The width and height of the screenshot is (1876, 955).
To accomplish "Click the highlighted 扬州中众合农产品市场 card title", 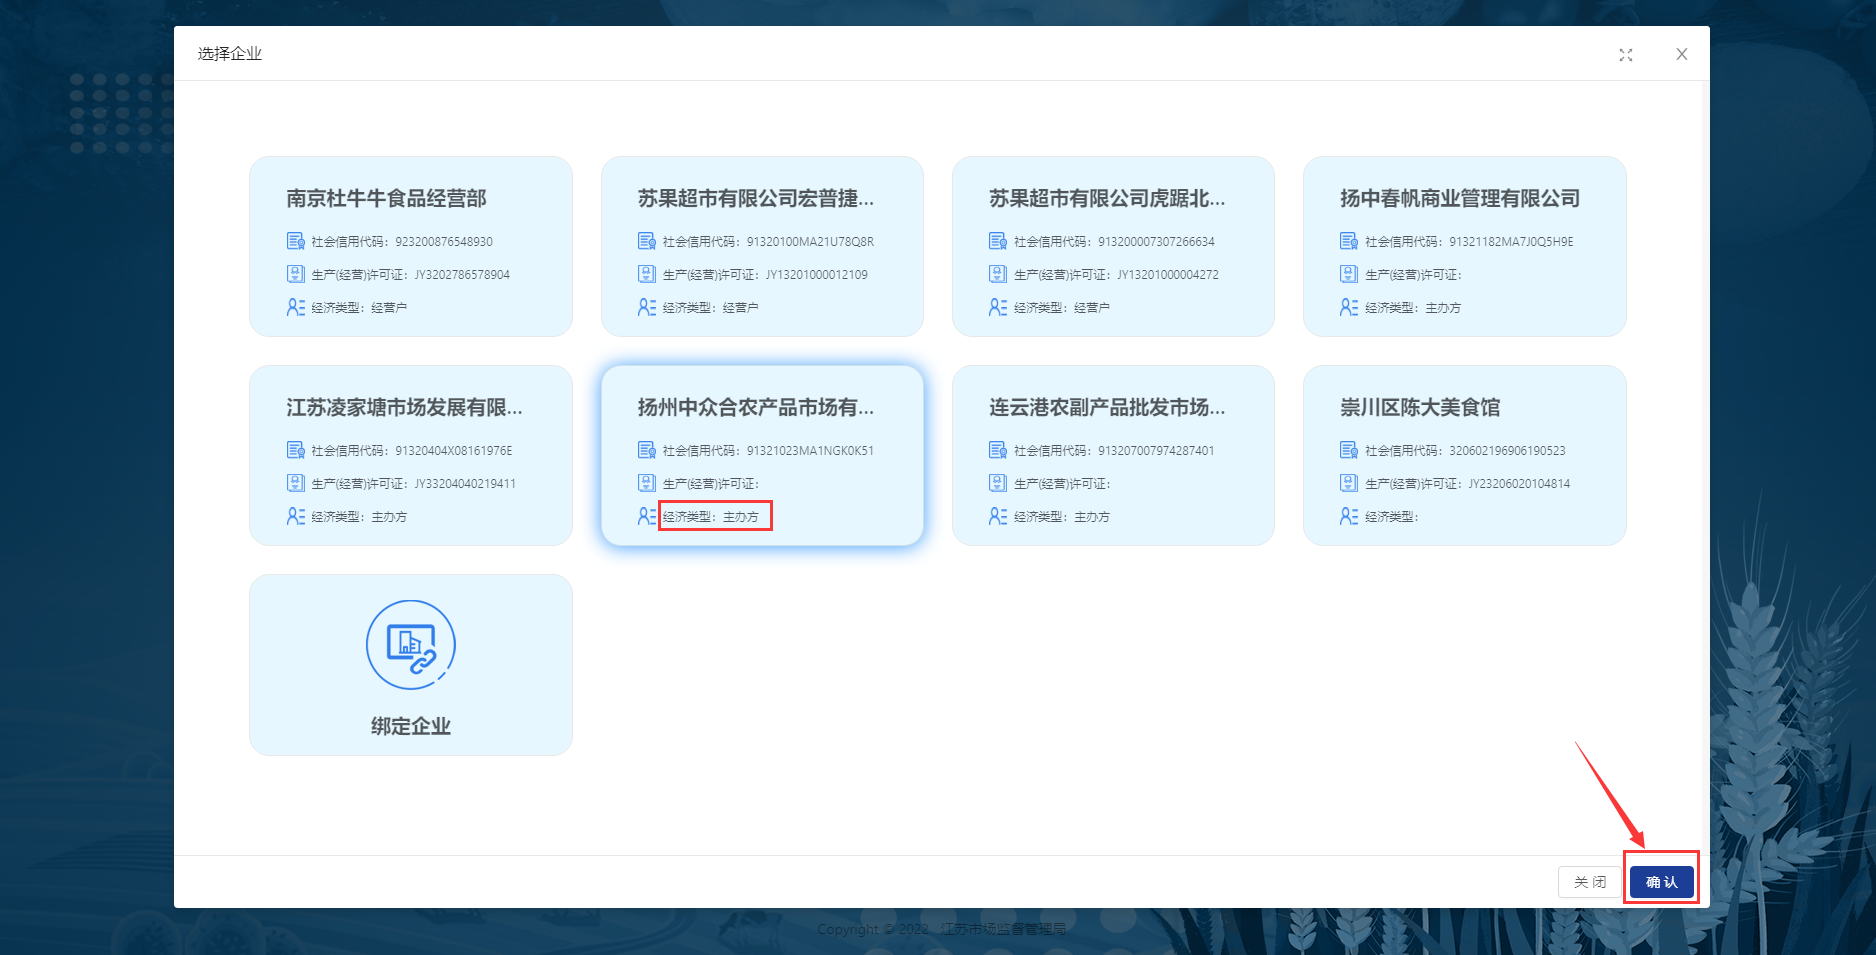I will click(755, 407).
